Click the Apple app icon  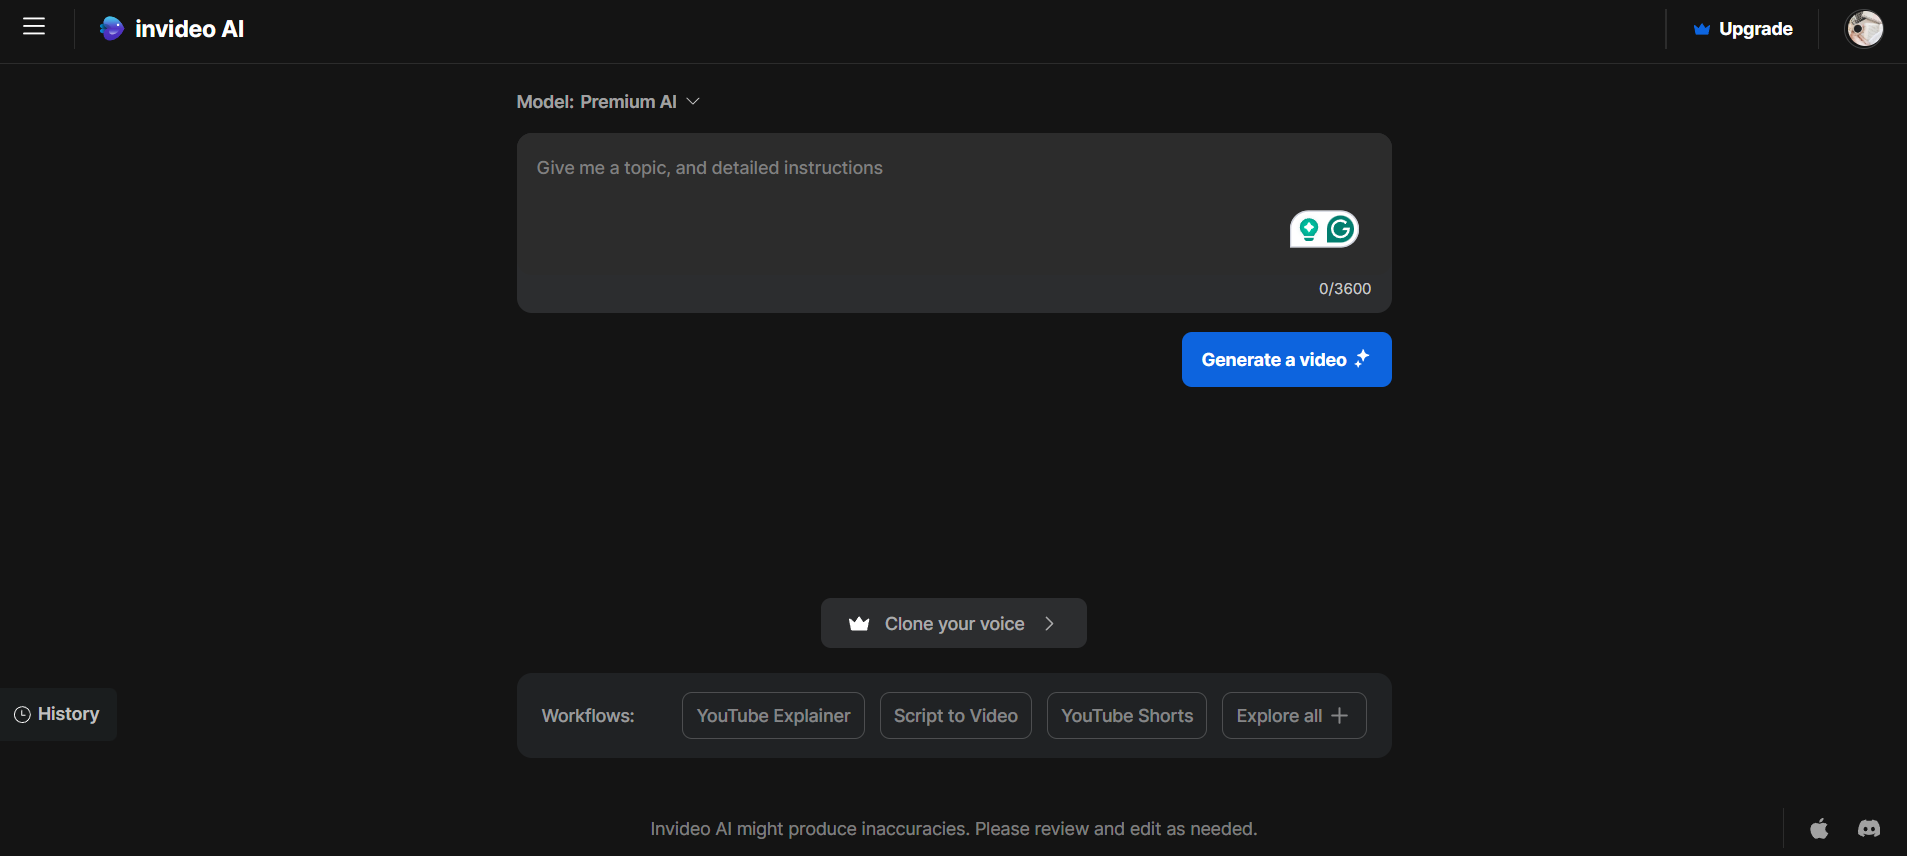[1819, 828]
